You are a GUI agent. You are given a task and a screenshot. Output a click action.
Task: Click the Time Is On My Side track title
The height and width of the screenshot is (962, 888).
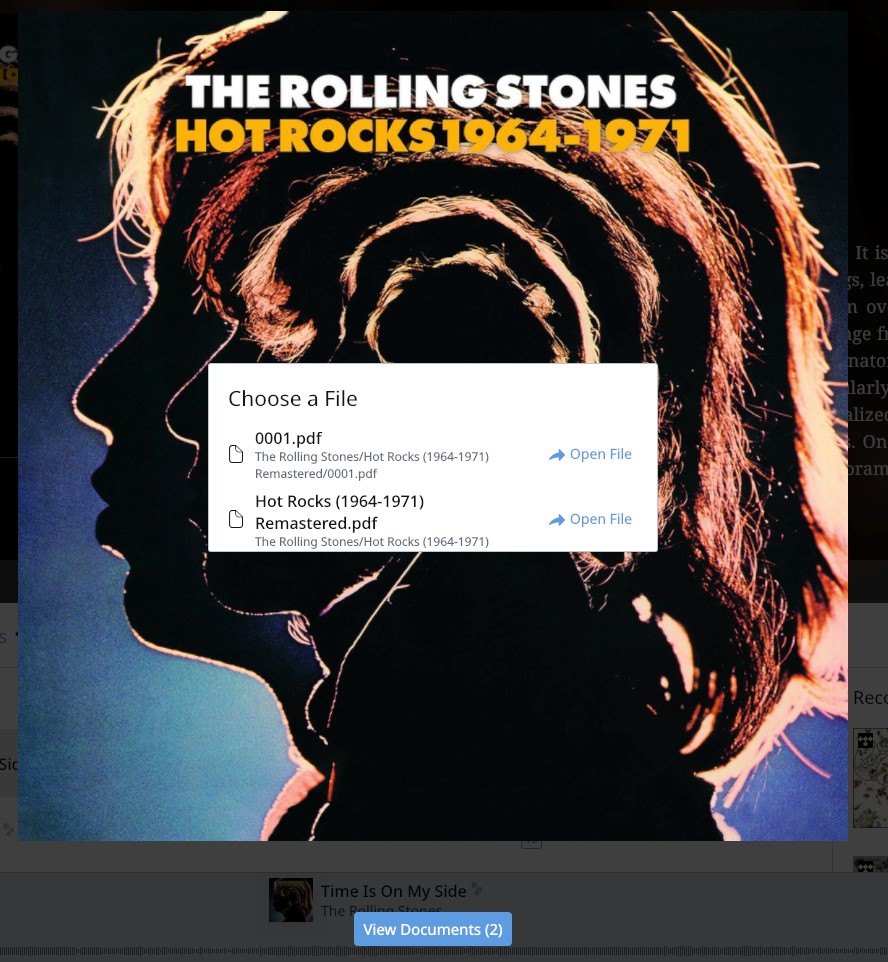point(393,891)
